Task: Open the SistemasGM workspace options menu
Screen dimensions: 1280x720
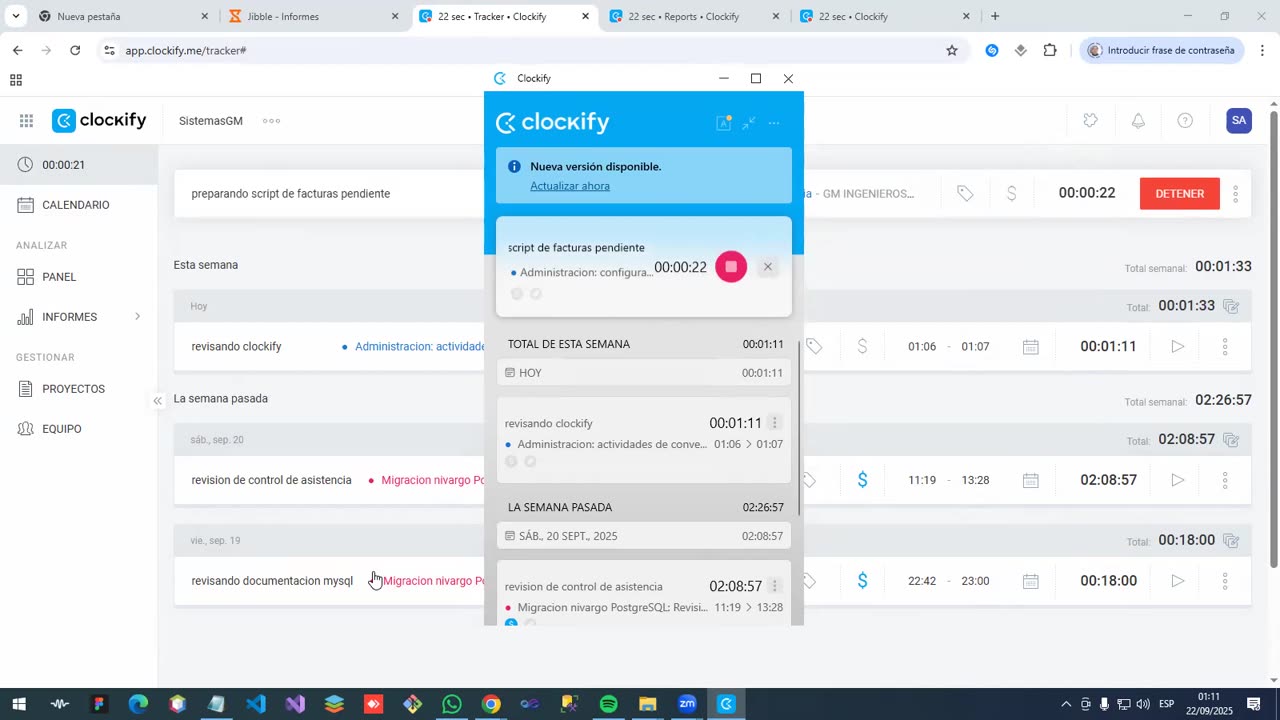Action: pos(271,121)
